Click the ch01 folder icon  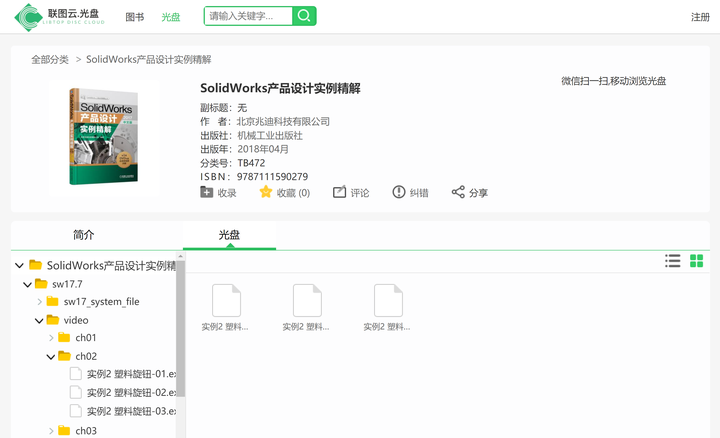point(64,337)
